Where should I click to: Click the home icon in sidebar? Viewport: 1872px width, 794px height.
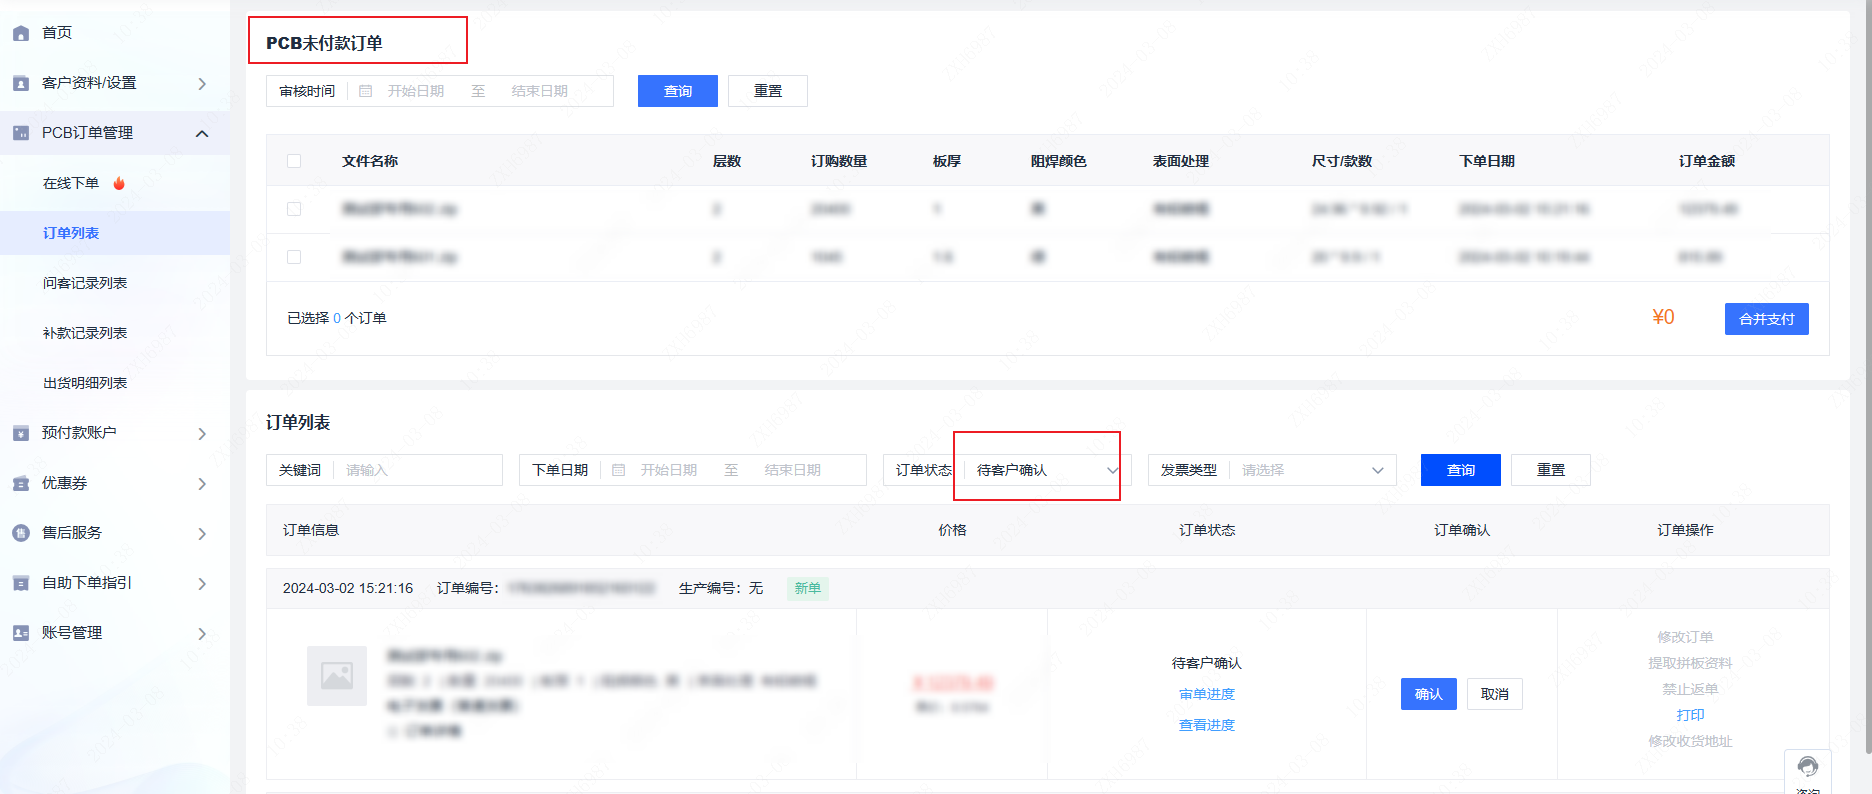(x=21, y=33)
